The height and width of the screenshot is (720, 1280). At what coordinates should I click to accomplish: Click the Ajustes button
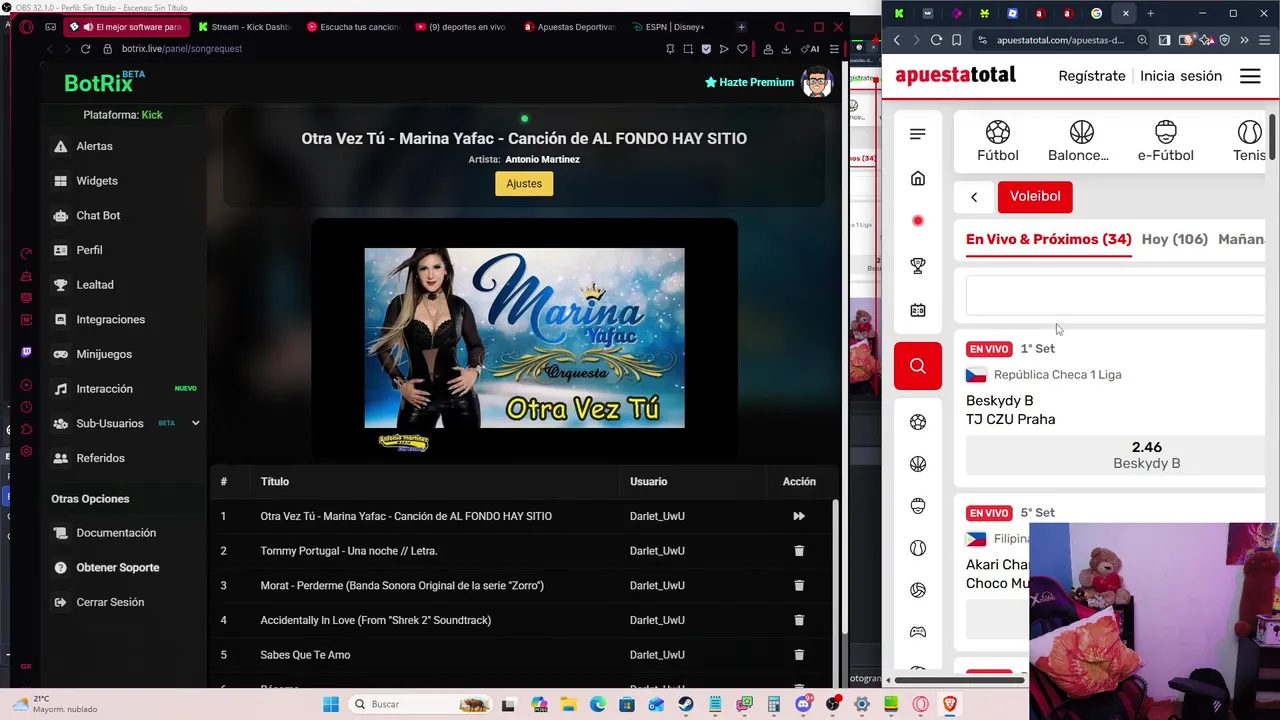coord(524,183)
